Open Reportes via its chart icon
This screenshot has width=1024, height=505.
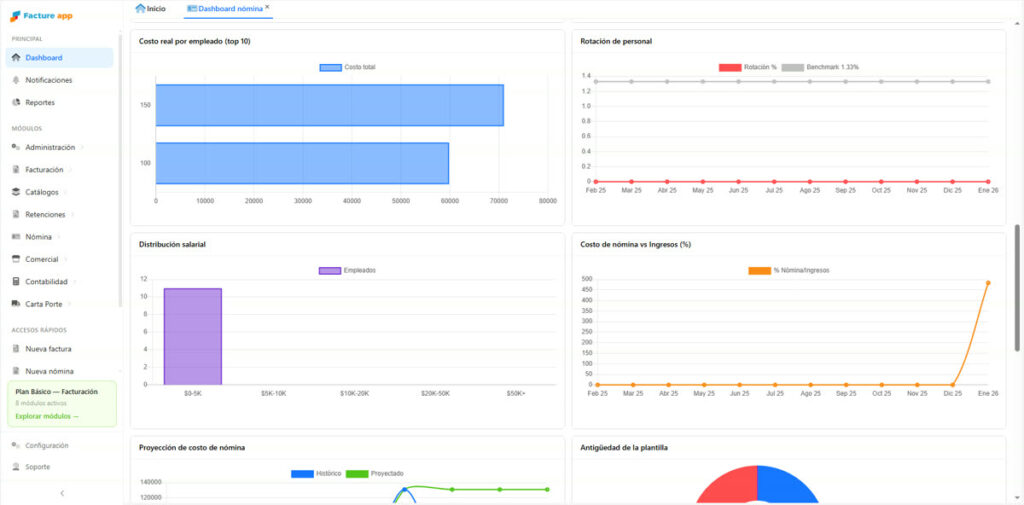(x=16, y=103)
